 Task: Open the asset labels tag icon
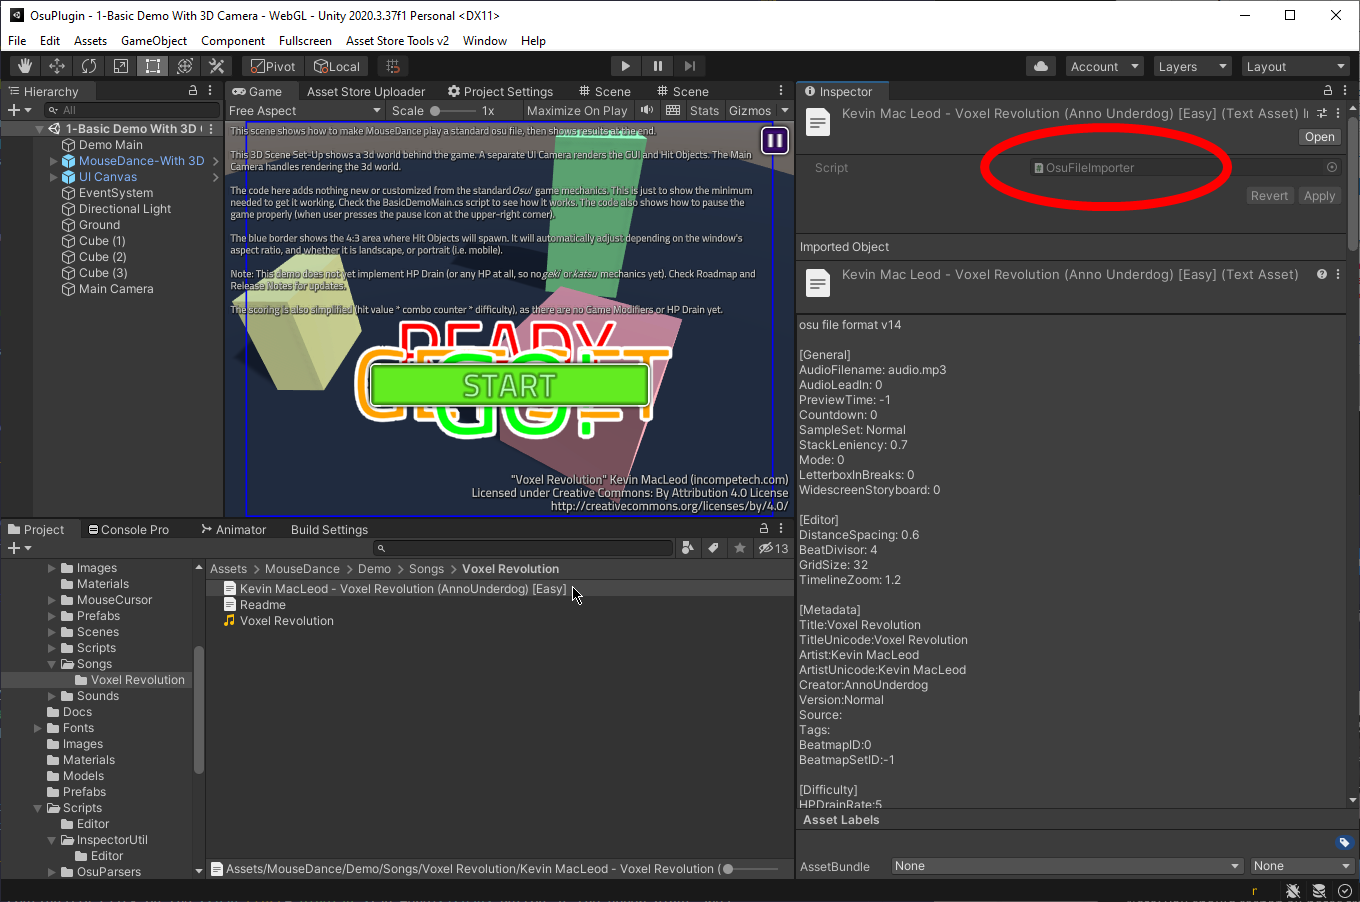pyautogui.click(x=1344, y=842)
